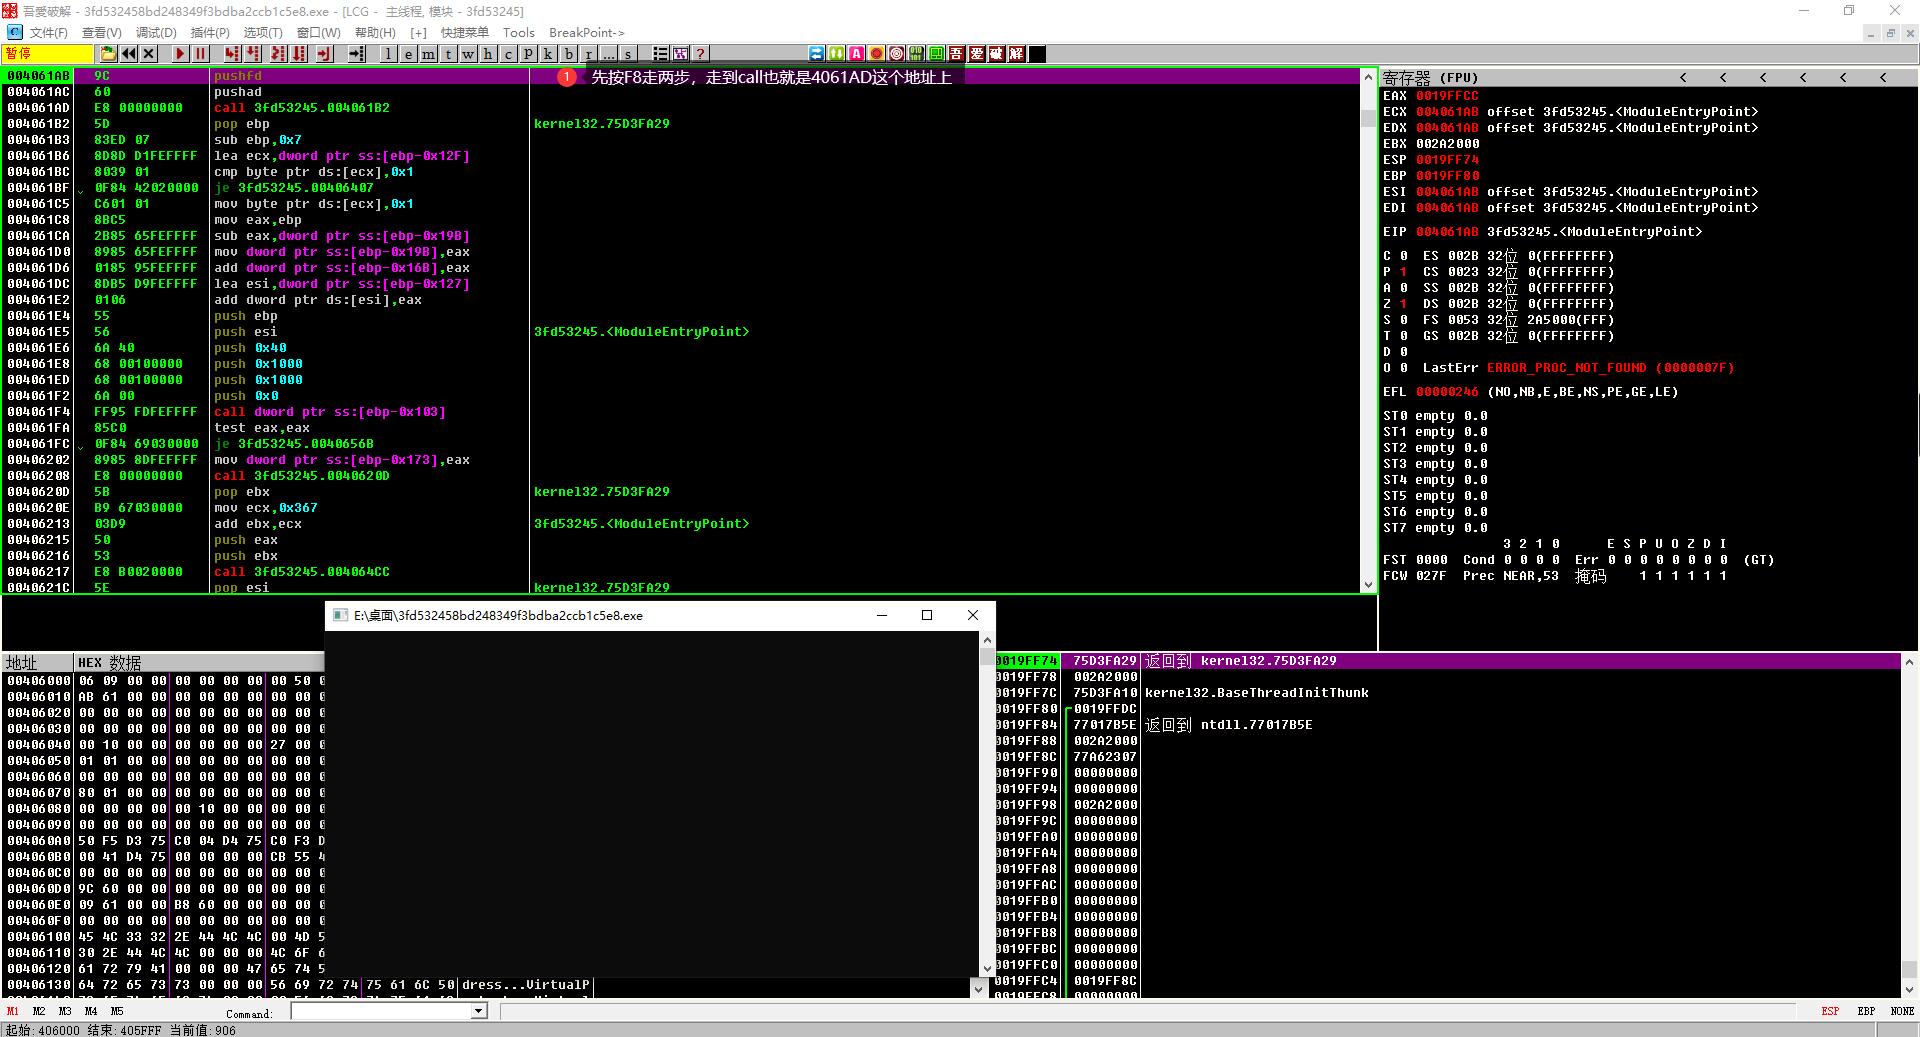1920x1037 pixels.
Task: Click the ESP button in status bar
Action: pyautogui.click(x=1830, y=1011)
